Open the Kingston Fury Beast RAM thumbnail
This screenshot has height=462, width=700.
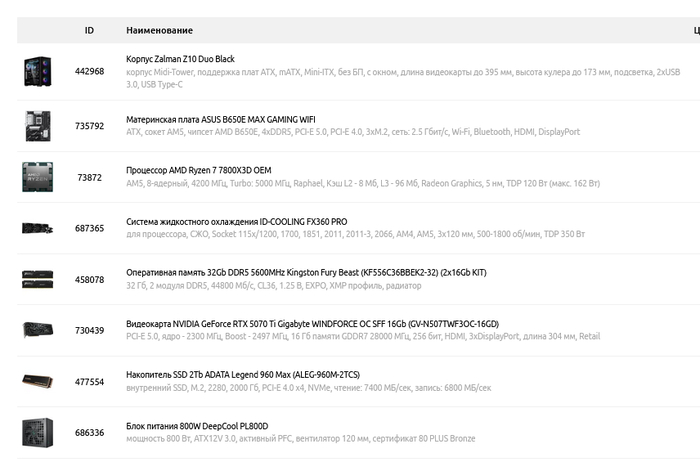tap(38, 279)
